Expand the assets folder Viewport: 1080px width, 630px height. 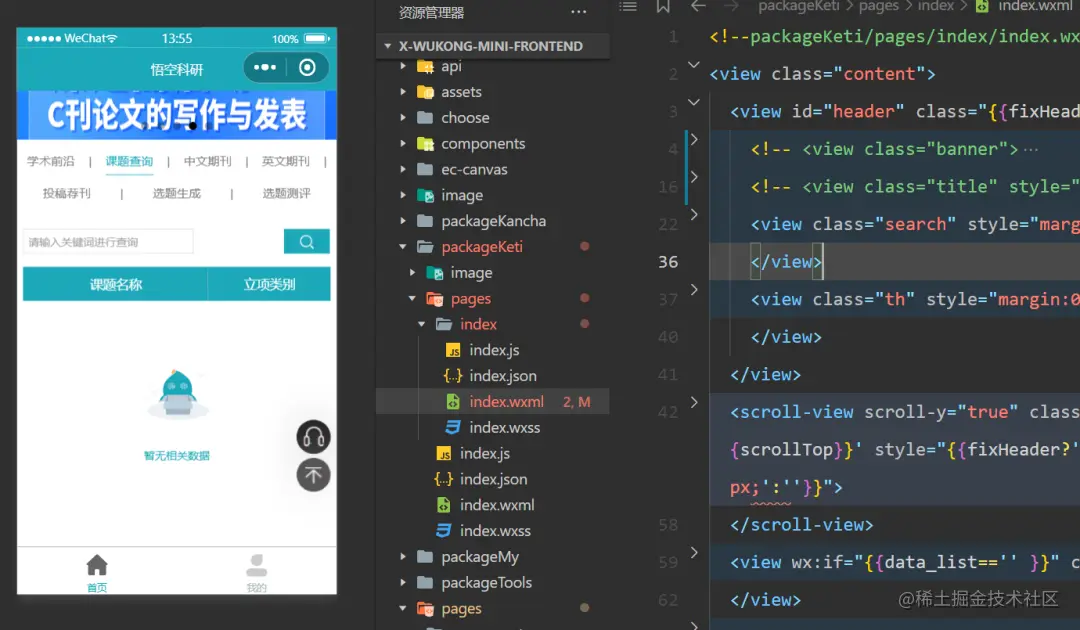point(403,92)
